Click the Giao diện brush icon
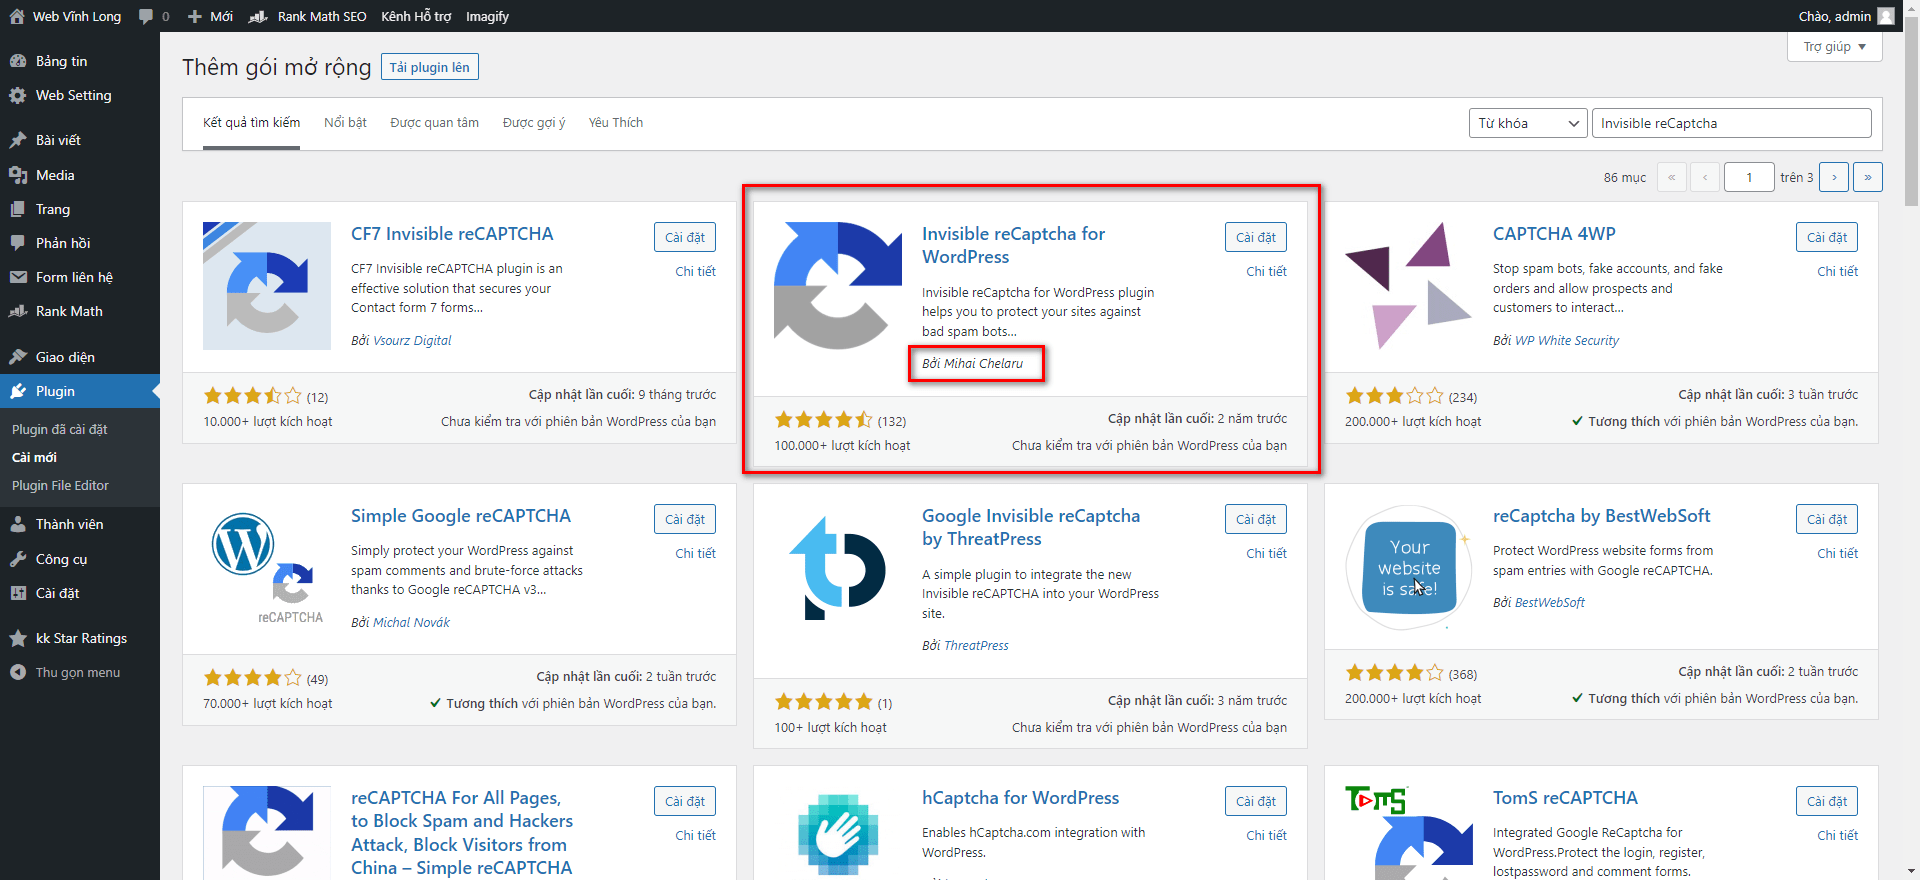The image size is (1920, 880). click(18, 357)
